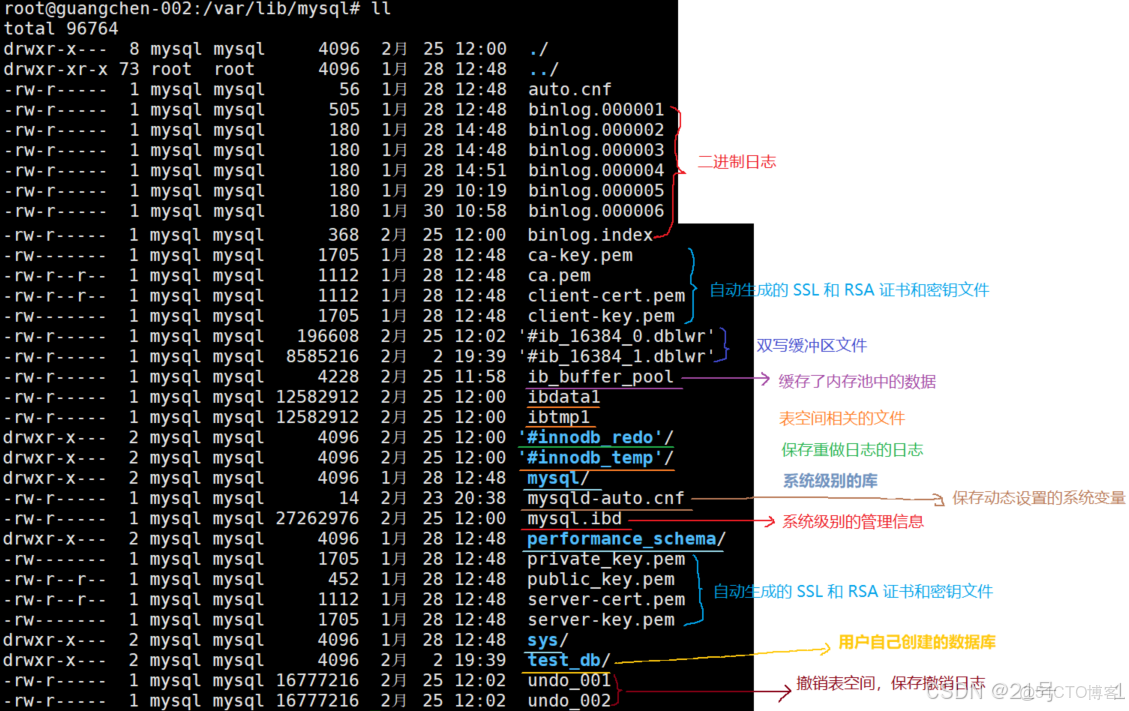This screenshot has height=711, width=1129.
Task: Click the ./ current directory entry
Action: 538,49
